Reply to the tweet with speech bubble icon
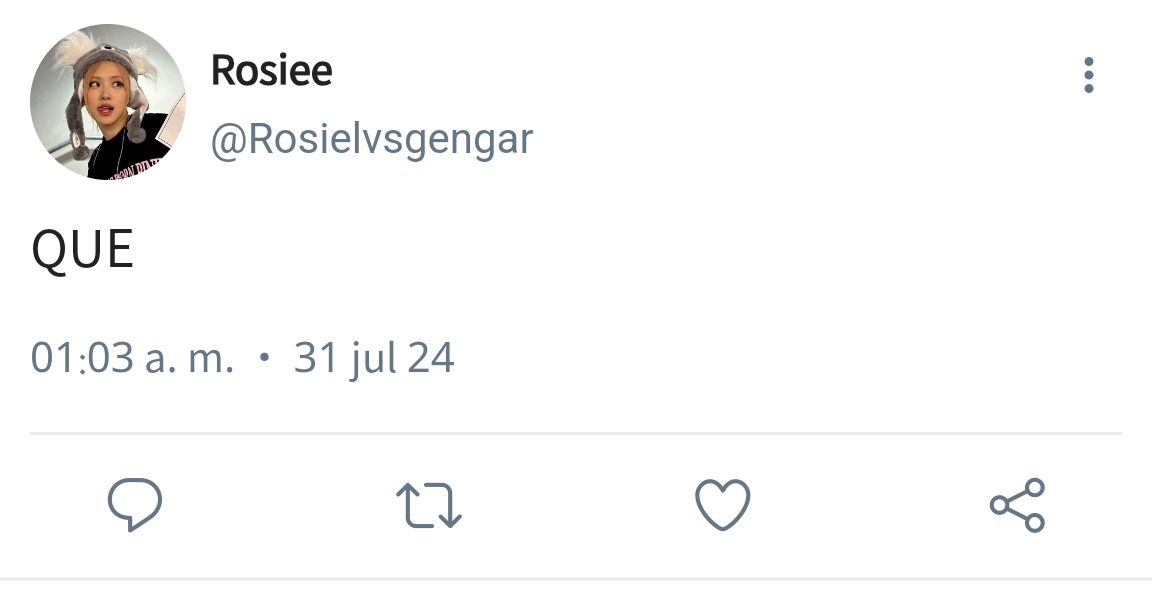Screen dimensions: 1152x597 point(134,504)
